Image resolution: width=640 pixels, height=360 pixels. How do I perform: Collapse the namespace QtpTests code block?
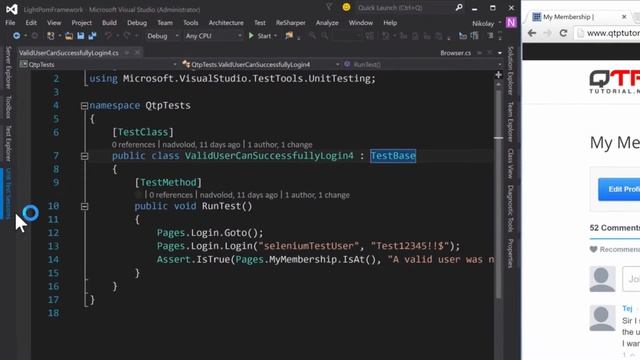click(x=84, y=106)
